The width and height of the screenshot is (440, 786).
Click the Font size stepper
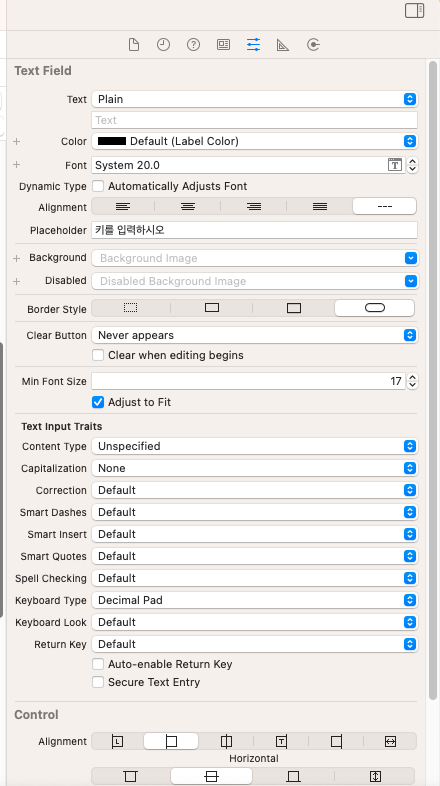click(x=412, y=164)
